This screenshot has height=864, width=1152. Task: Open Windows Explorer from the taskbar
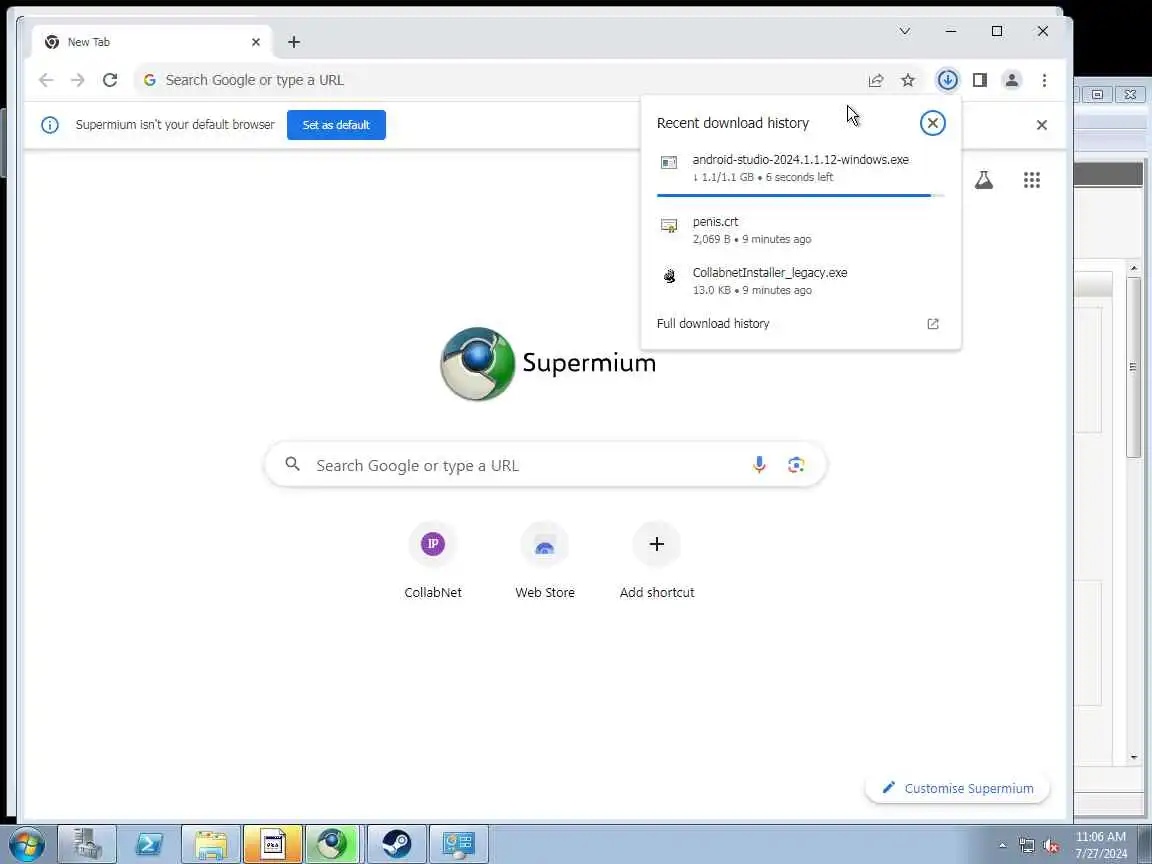point(211,844)
